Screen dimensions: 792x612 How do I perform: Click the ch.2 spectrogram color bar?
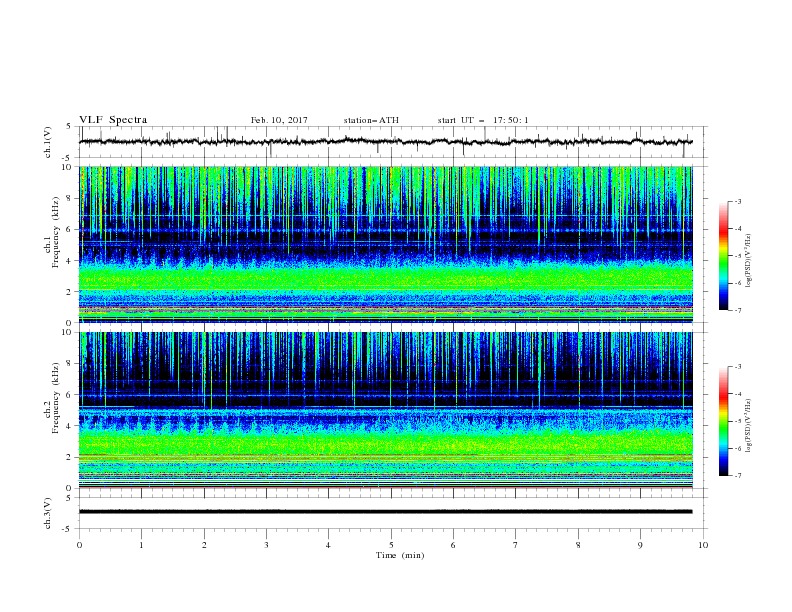723,421
